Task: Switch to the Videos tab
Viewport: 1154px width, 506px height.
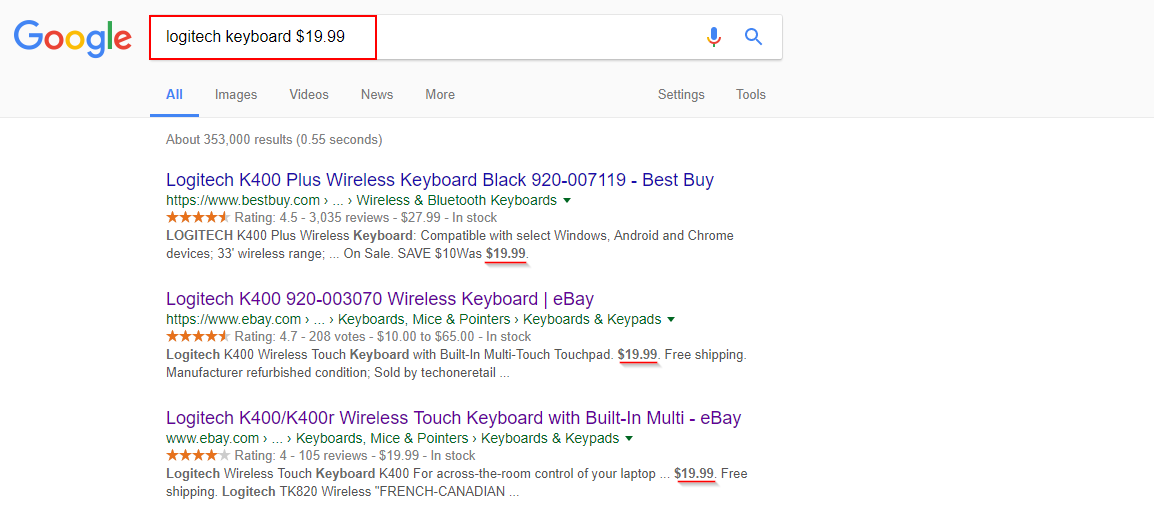Action: tap(309, 94)
